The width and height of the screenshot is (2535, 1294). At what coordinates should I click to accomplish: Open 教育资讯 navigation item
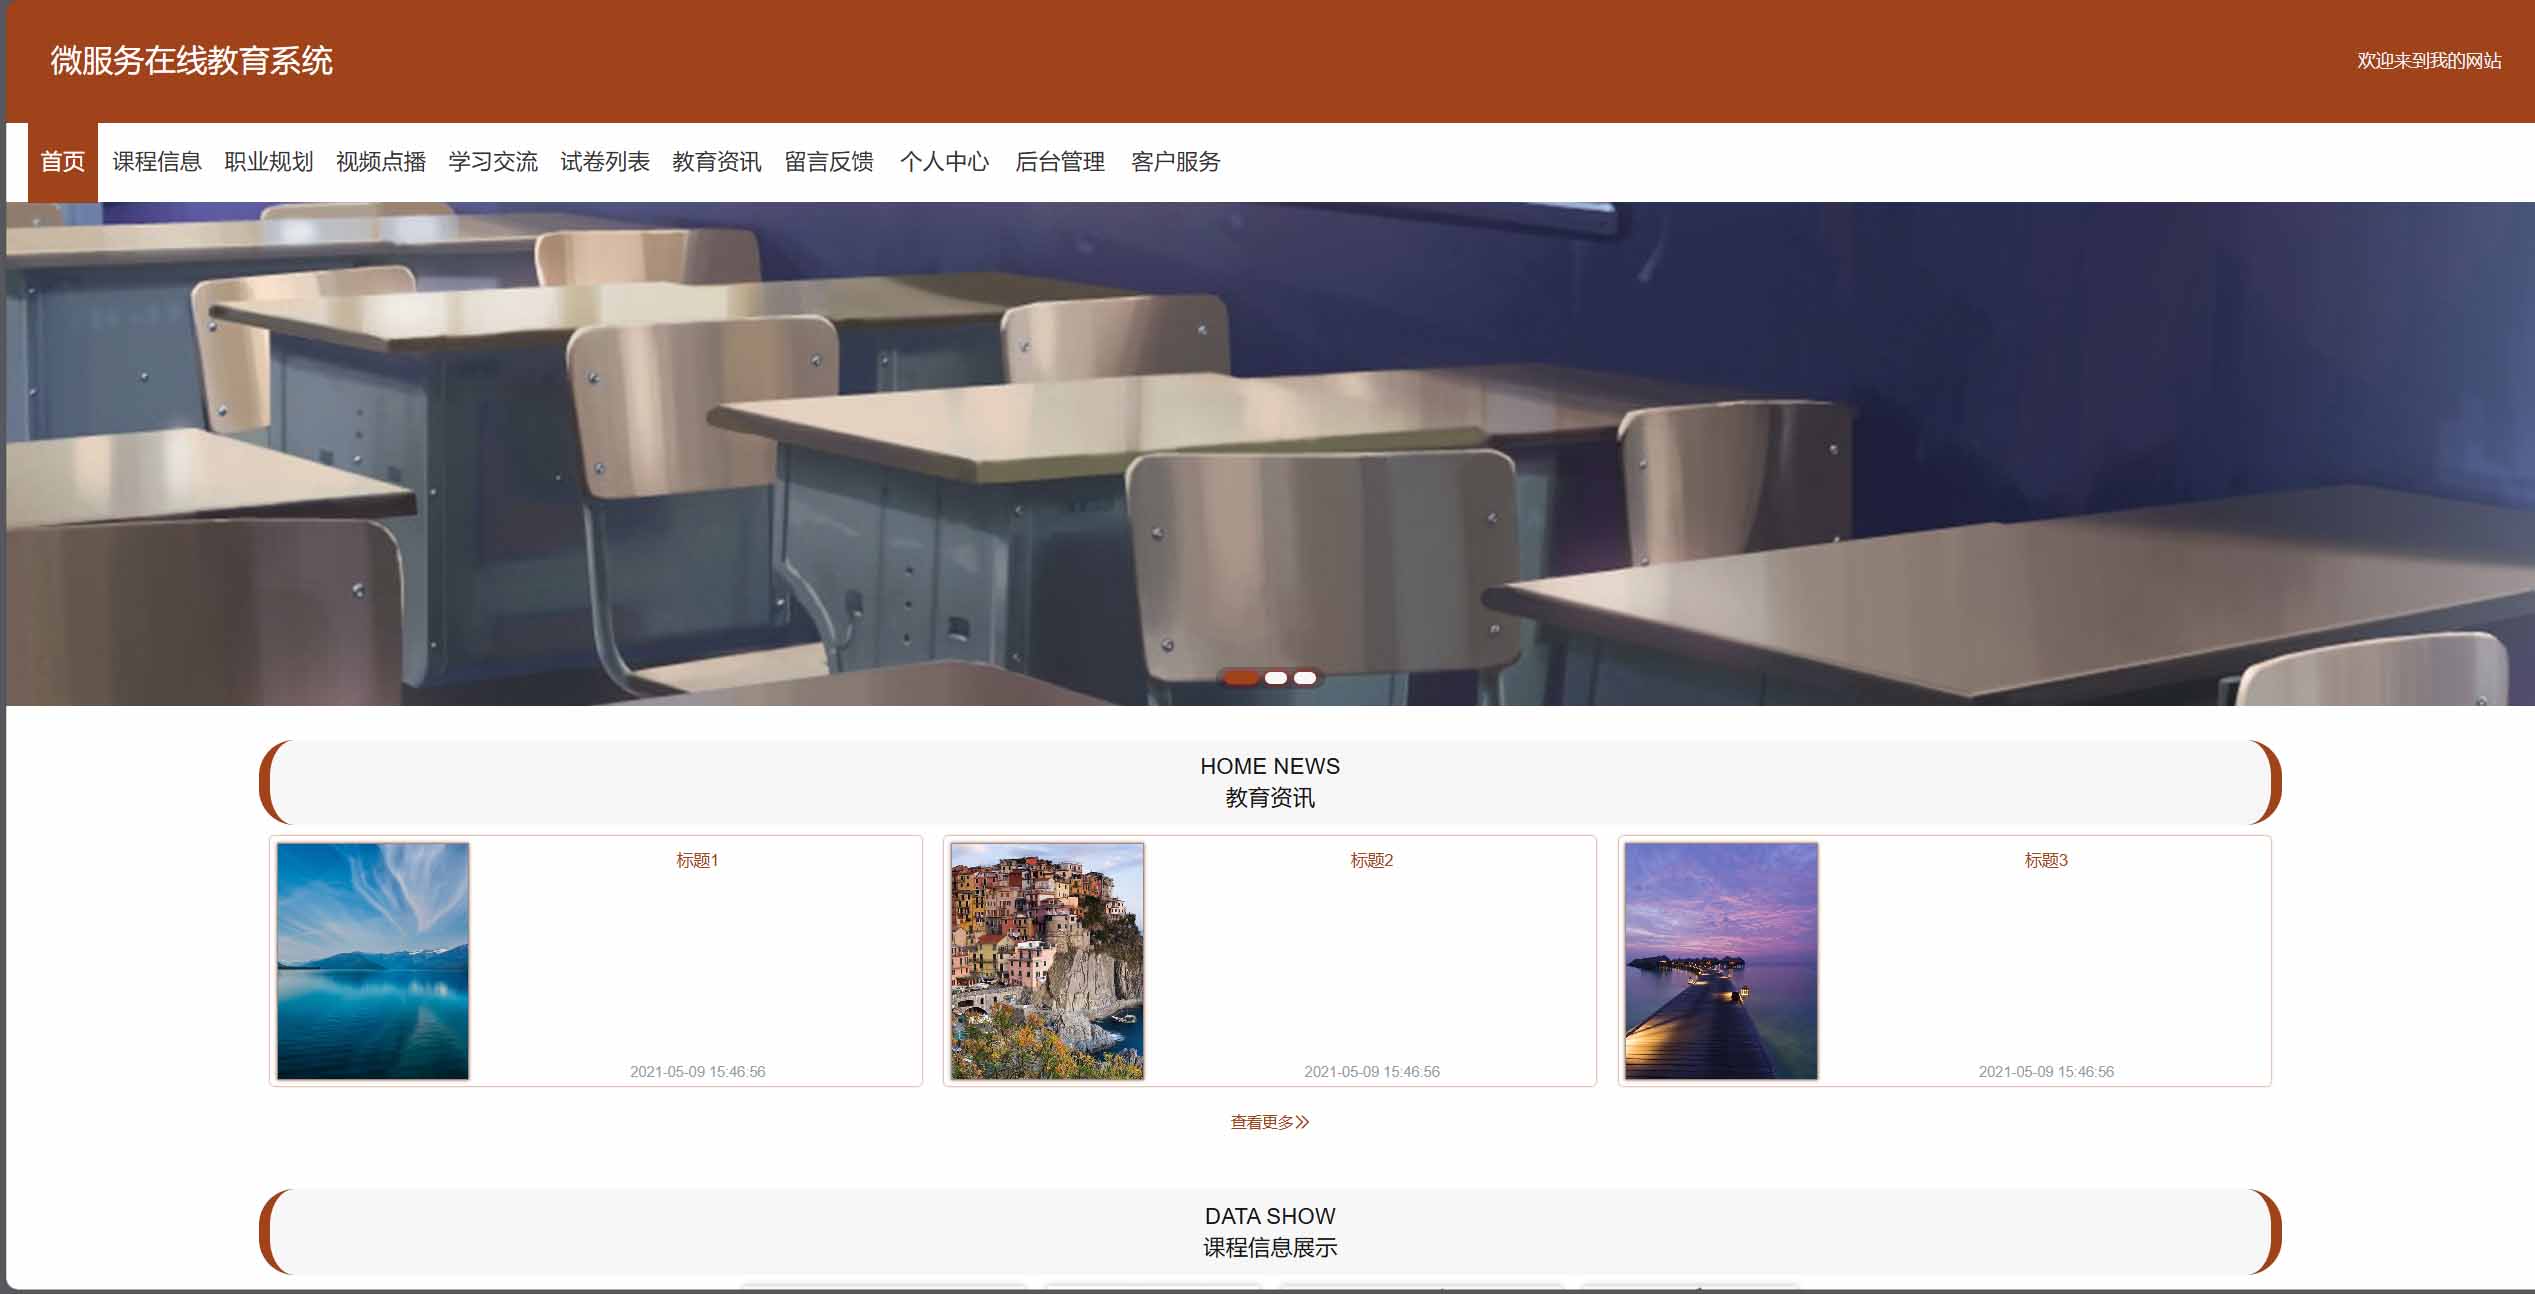coord(717,162)
